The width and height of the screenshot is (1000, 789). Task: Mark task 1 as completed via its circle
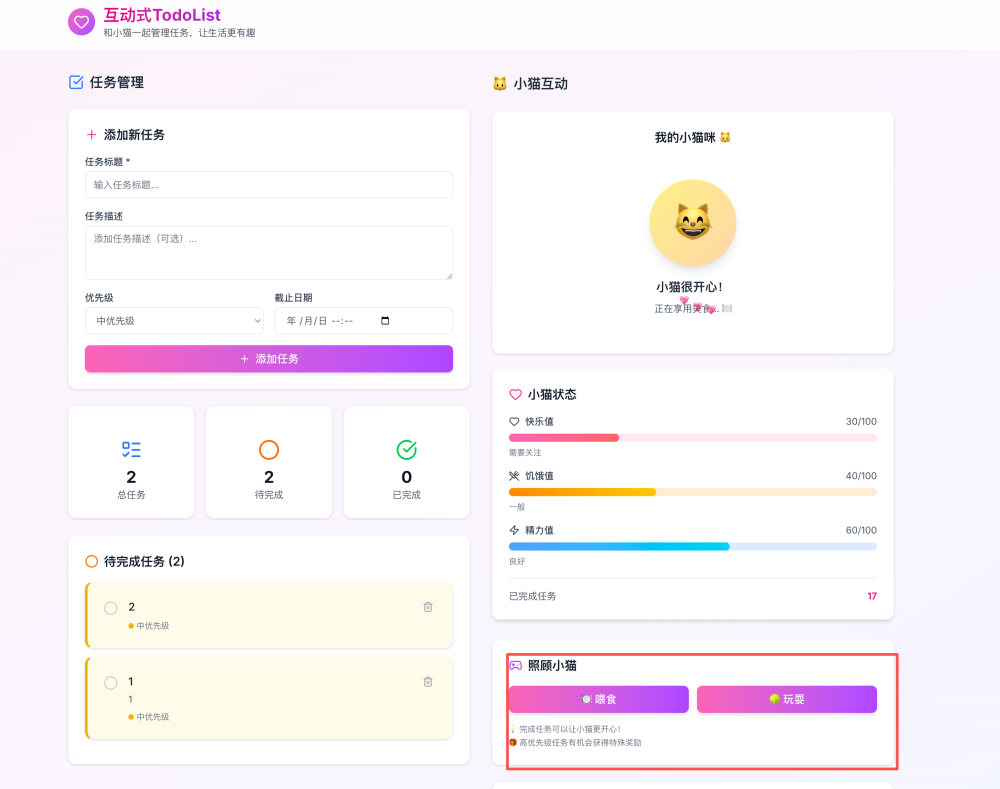tap(110, 681)
